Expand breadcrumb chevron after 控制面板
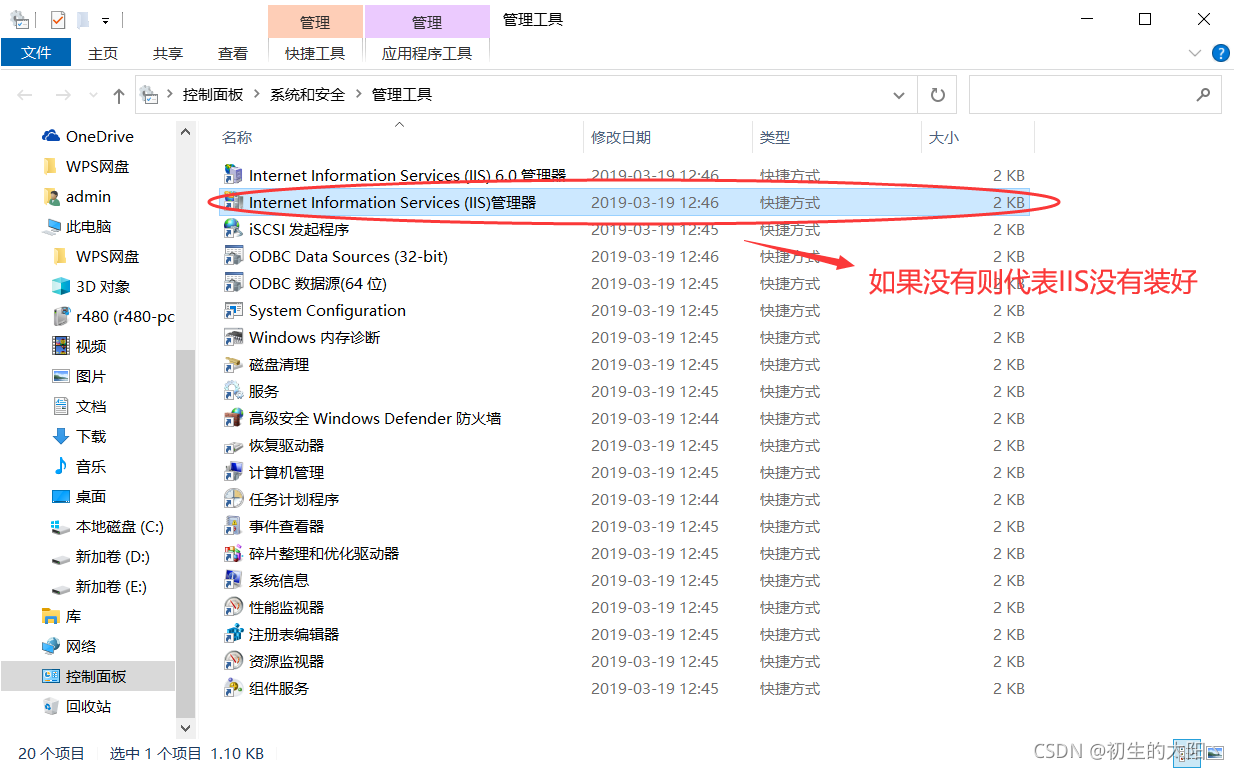Screen dimensions: 1235x769 click(x=257, y=94)
